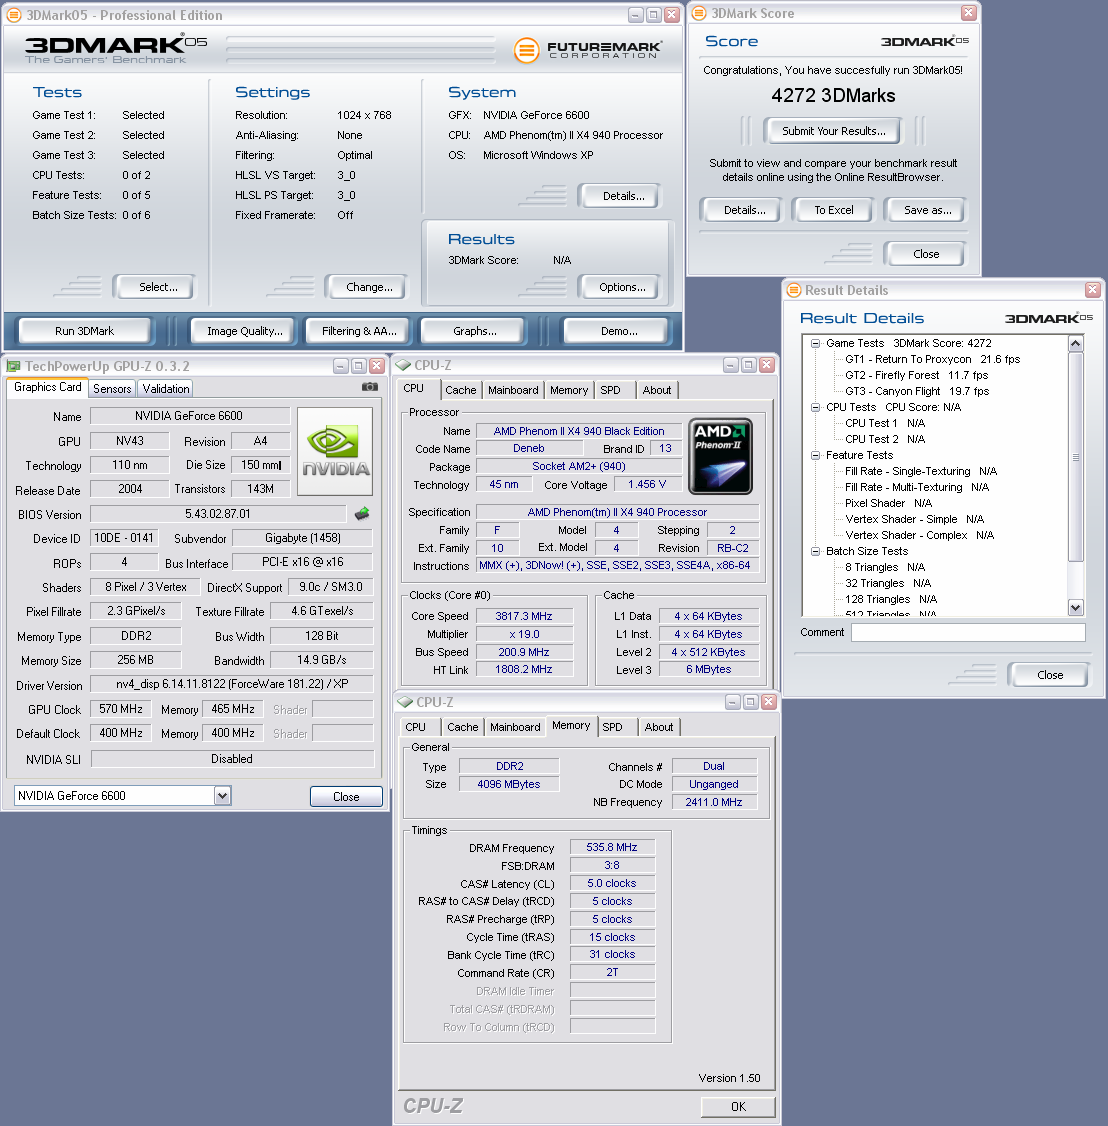Collapse the CPU Tests tree node
1108x1126 pixels.
tap(815, 407)
